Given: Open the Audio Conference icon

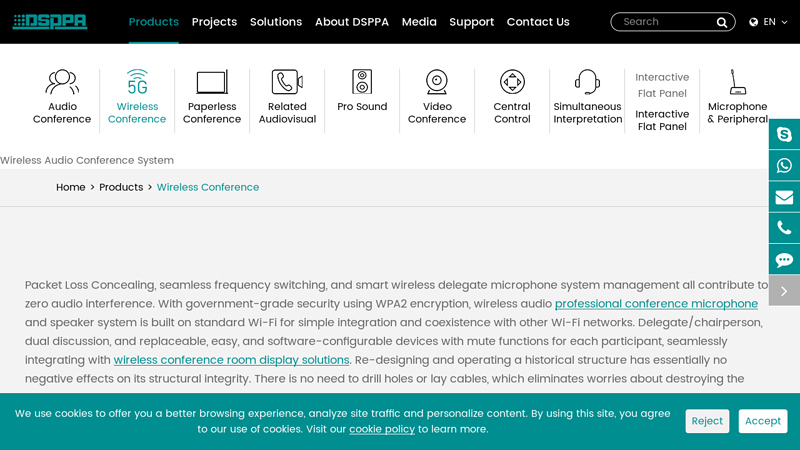Looking at the screenshot, I should pyautogui.click(x=62, y=82).
